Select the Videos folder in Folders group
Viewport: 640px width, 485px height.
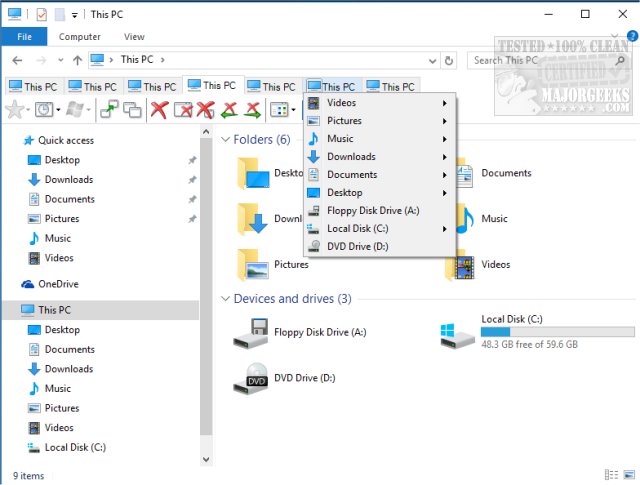point(478,265)
